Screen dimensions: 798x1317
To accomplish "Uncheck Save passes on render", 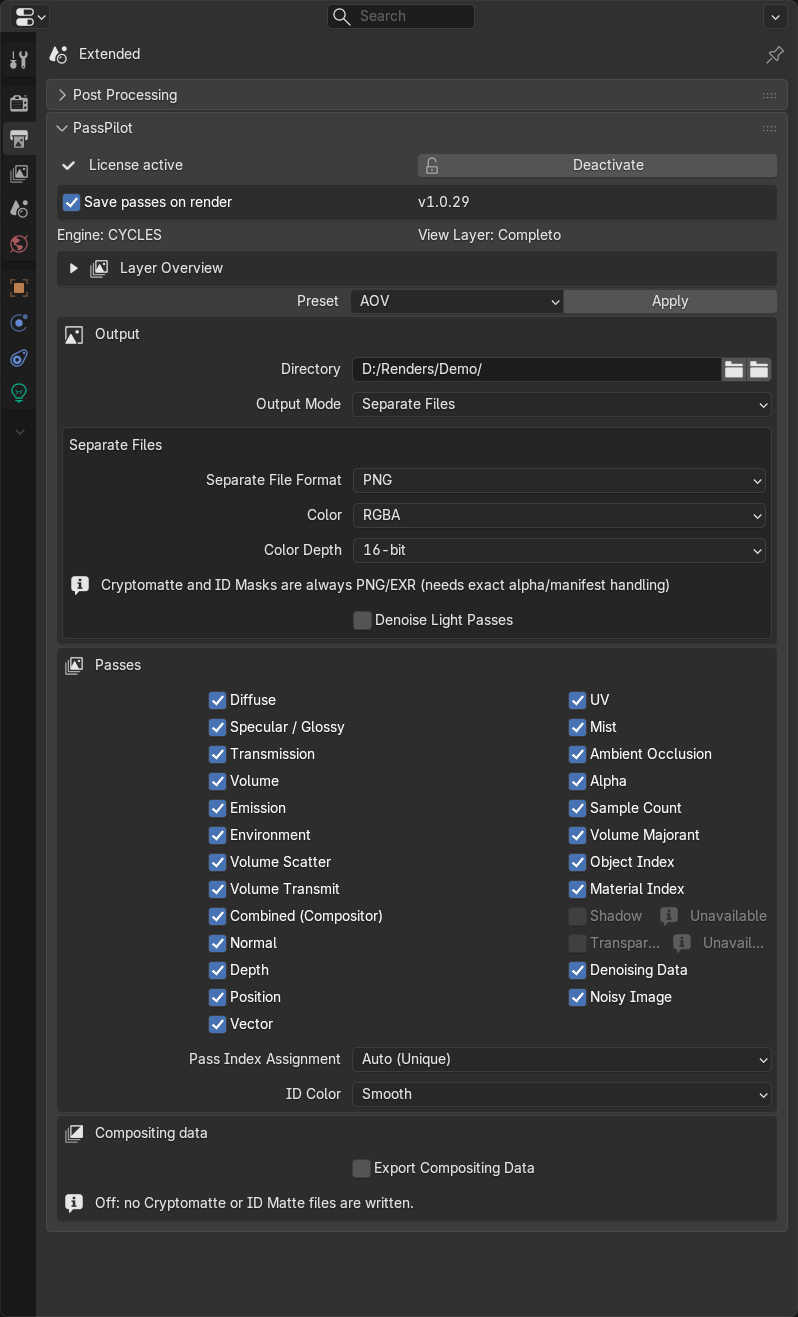I will [72, 202].
